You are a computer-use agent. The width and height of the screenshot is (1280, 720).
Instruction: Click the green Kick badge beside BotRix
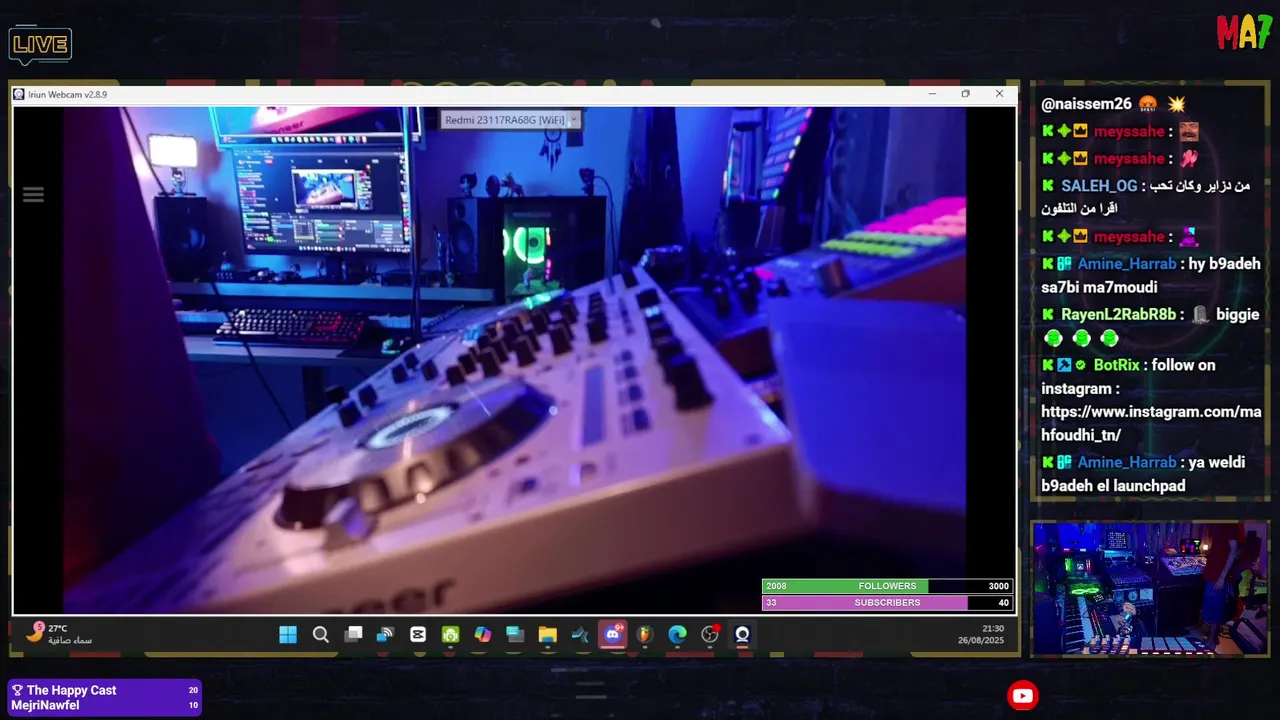pyautogui.click(x=1048, y=365)
